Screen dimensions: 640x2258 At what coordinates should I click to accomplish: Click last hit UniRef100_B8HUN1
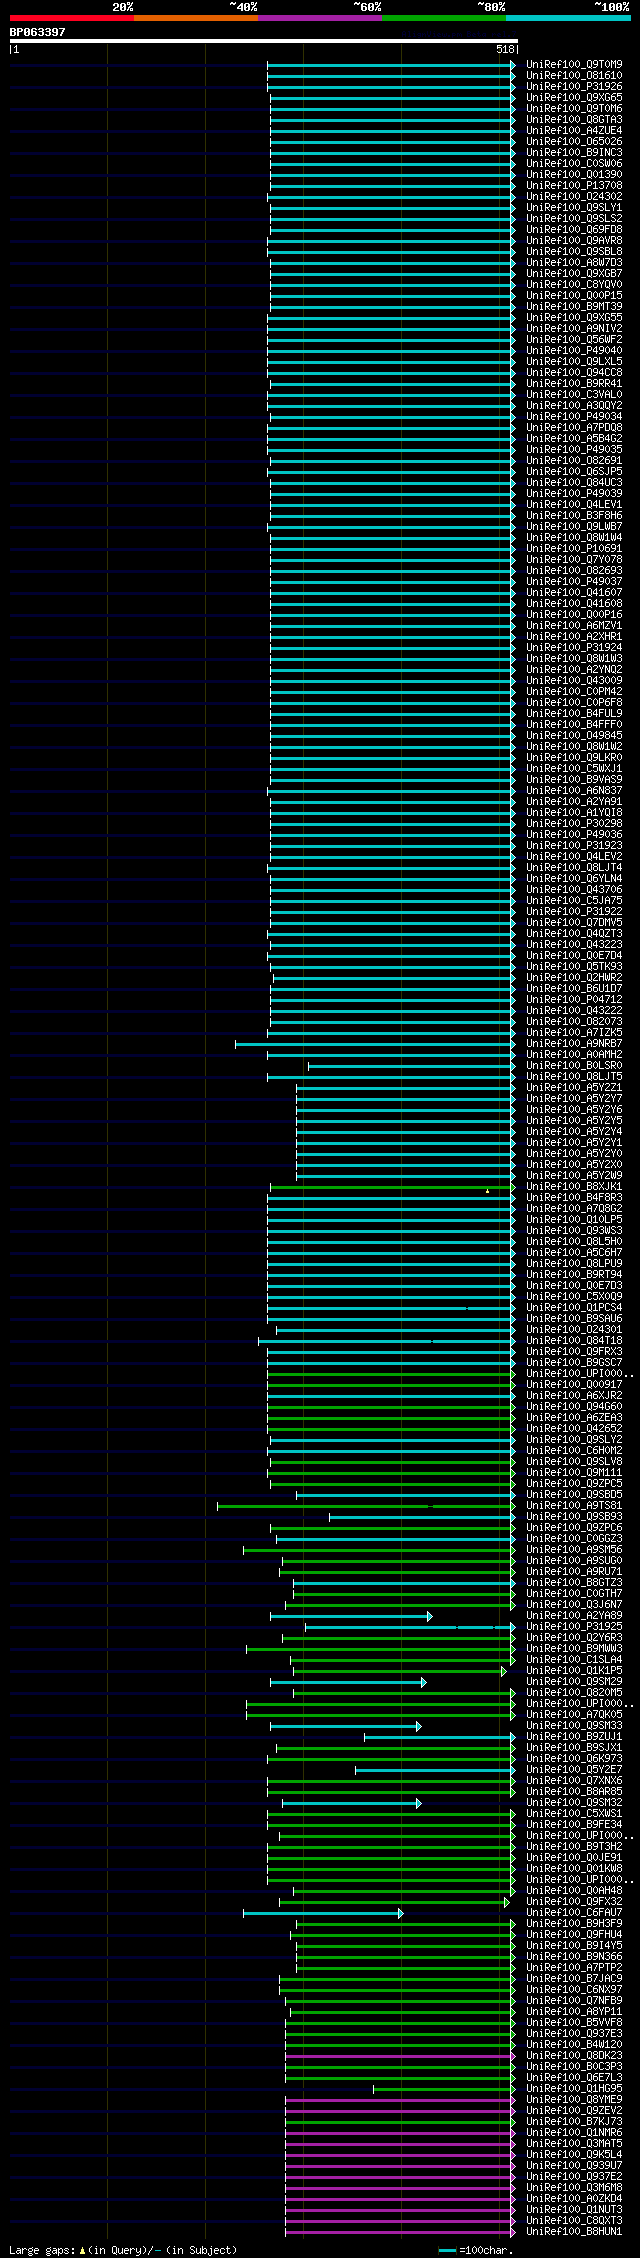(575, 2232)
